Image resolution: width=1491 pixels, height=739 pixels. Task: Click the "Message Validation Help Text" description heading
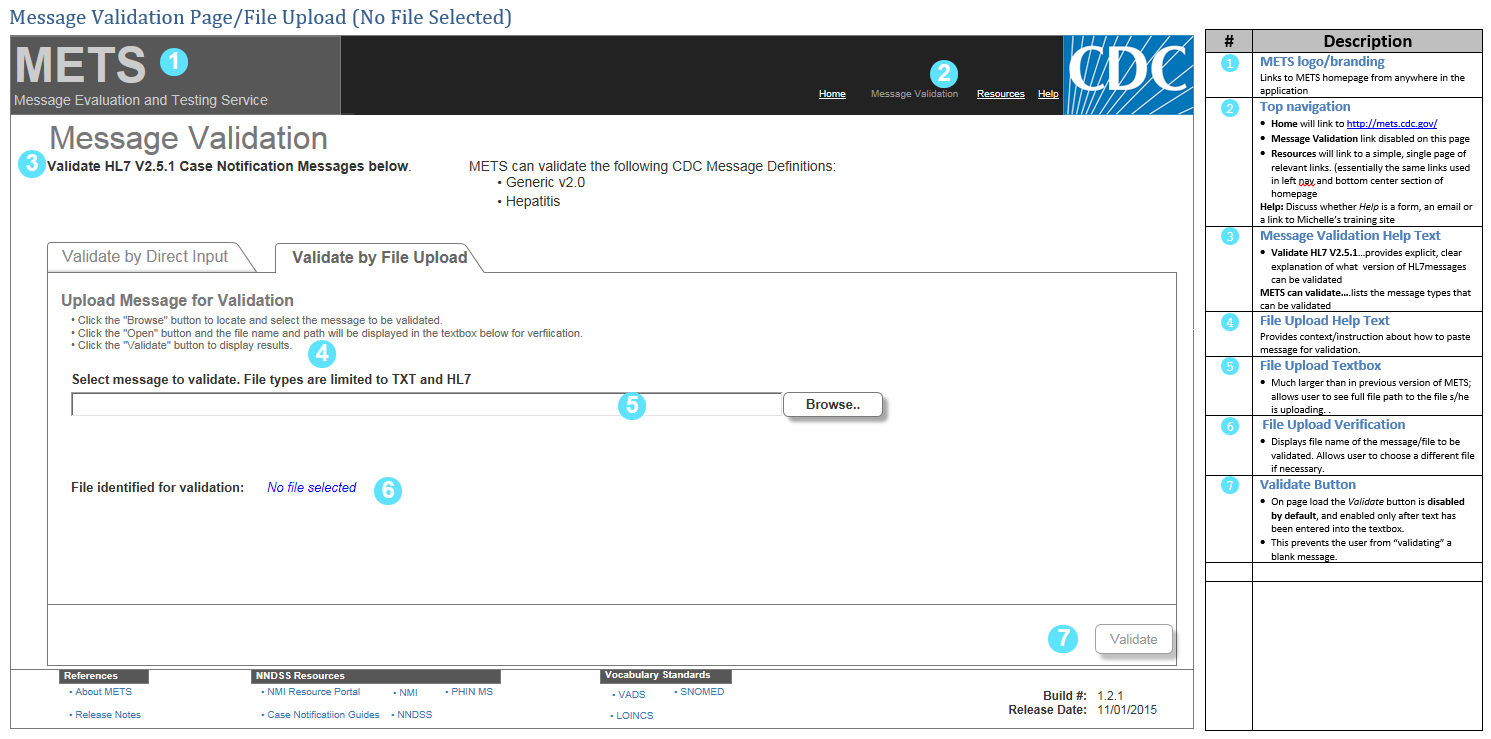[1350, 236]
